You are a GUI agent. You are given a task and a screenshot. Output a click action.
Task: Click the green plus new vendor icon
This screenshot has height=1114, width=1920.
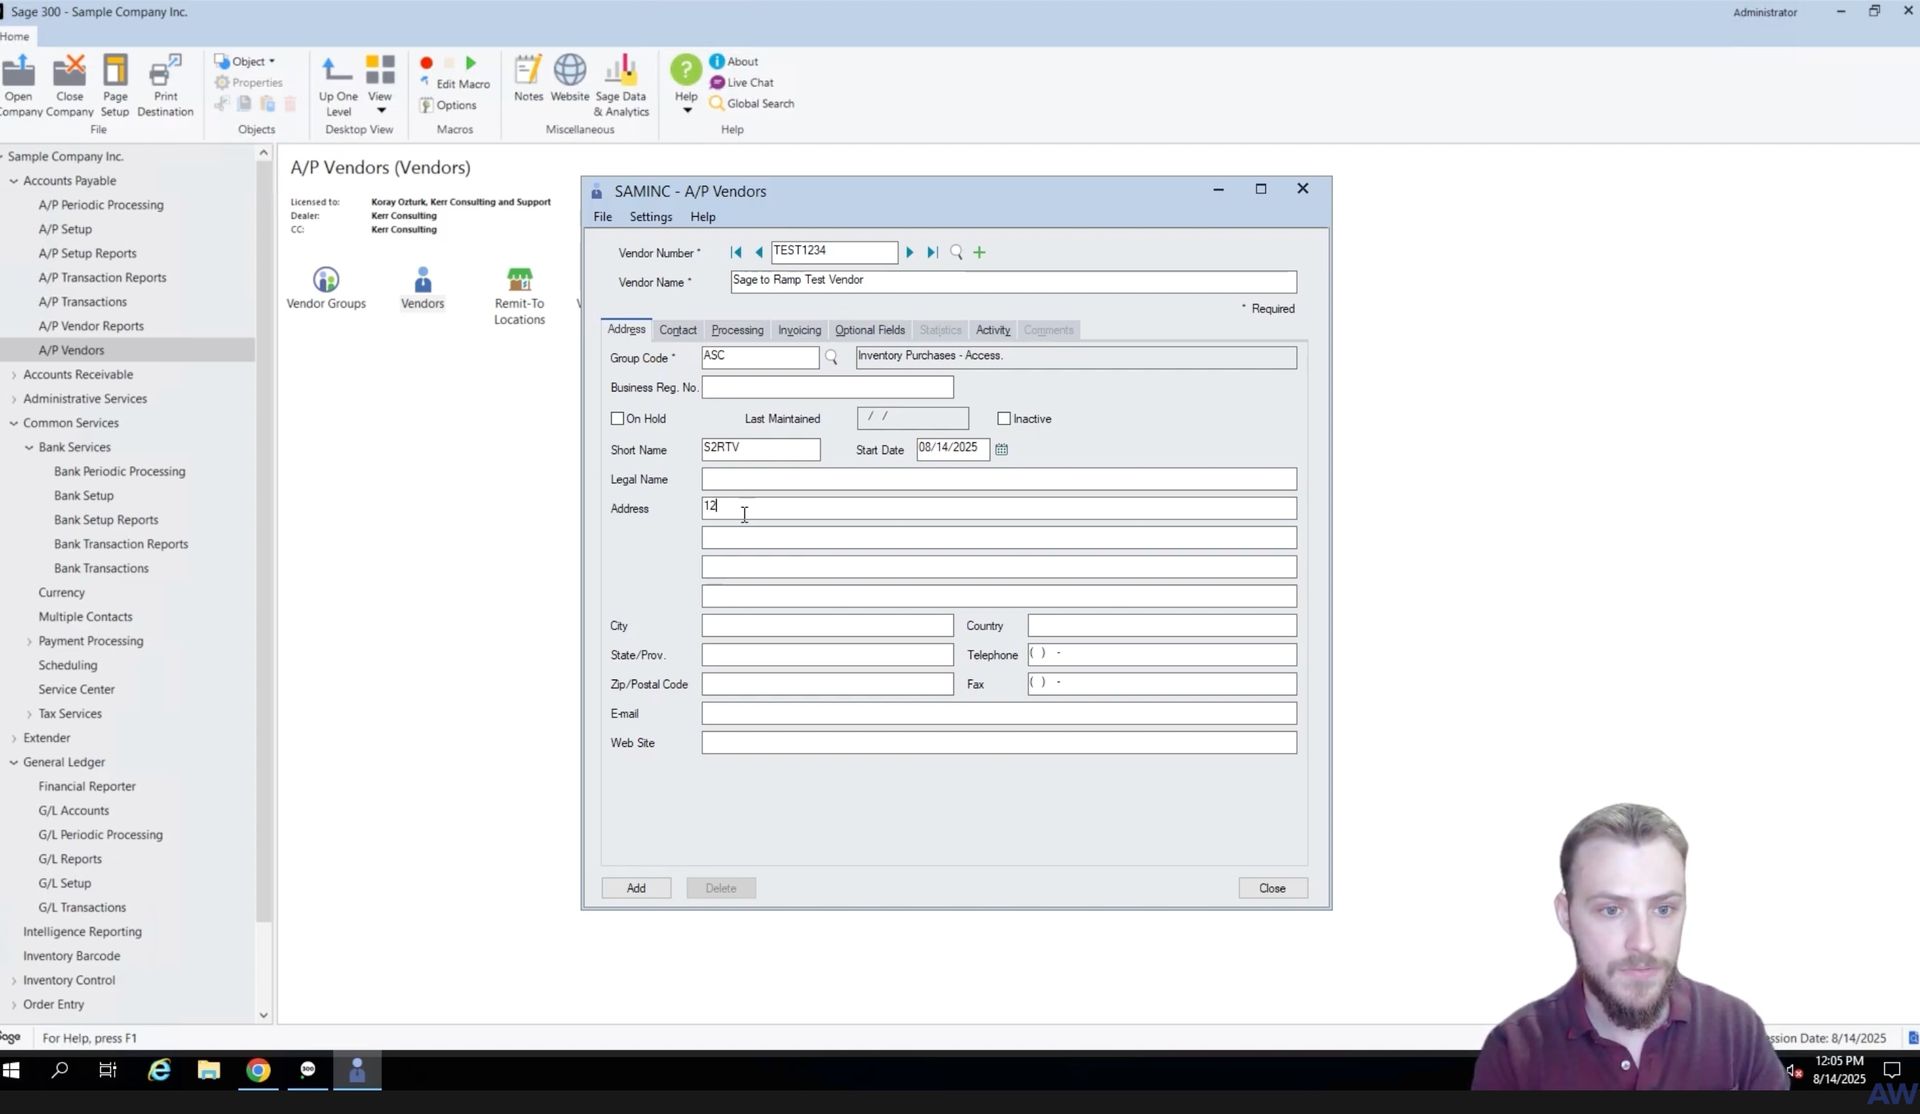coord(979,253)
